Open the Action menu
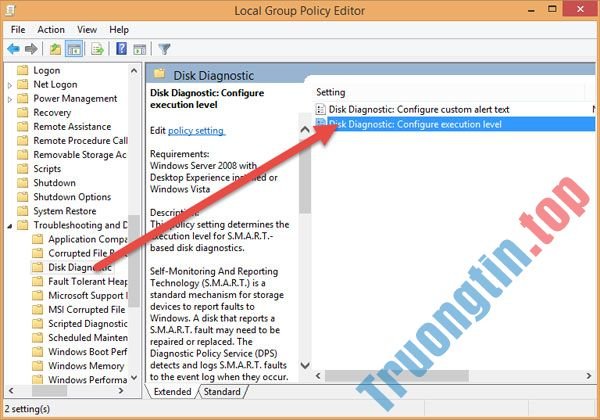 pyautogui.click(x=51, y=30)
